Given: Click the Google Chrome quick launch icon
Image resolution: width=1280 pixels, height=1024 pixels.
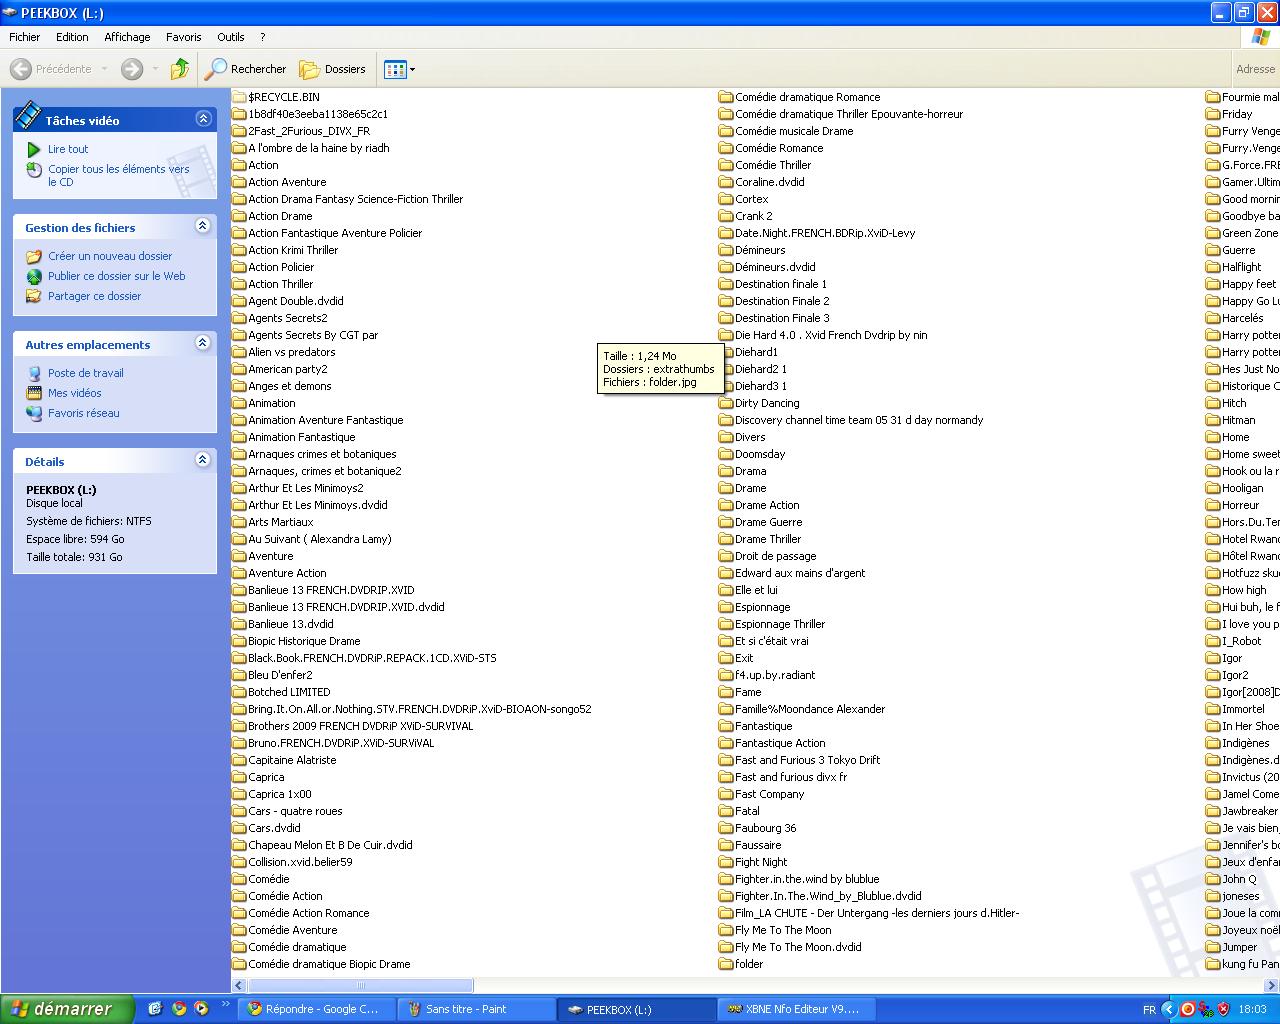Looking at the screenshot, I should tap(179, 1009).
